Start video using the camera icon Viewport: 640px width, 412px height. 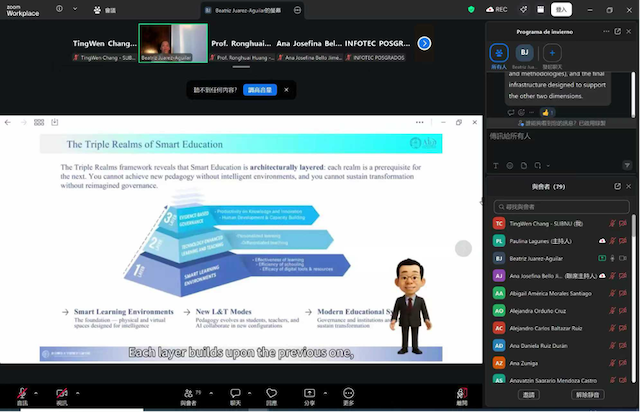click(x=62, y=392)
